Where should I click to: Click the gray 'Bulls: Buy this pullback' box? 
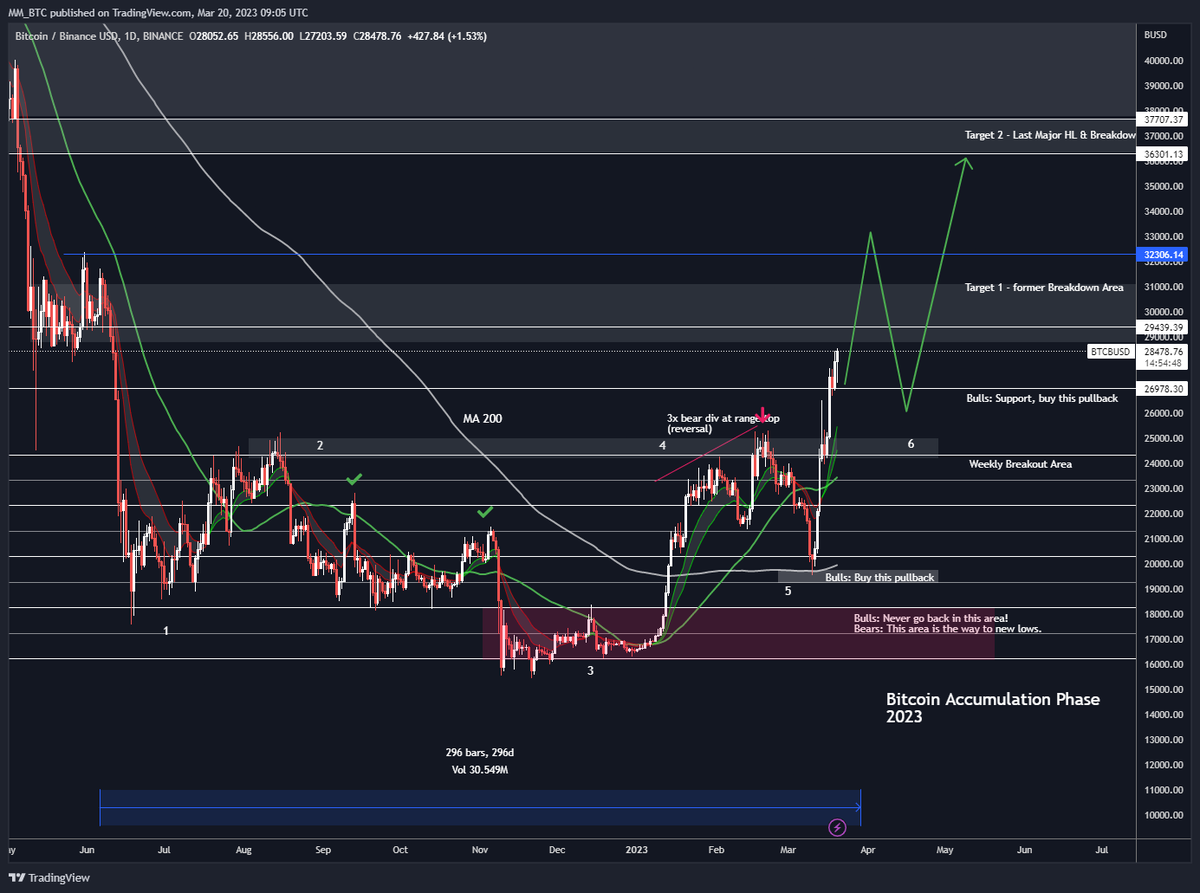[x=858, y=577]
